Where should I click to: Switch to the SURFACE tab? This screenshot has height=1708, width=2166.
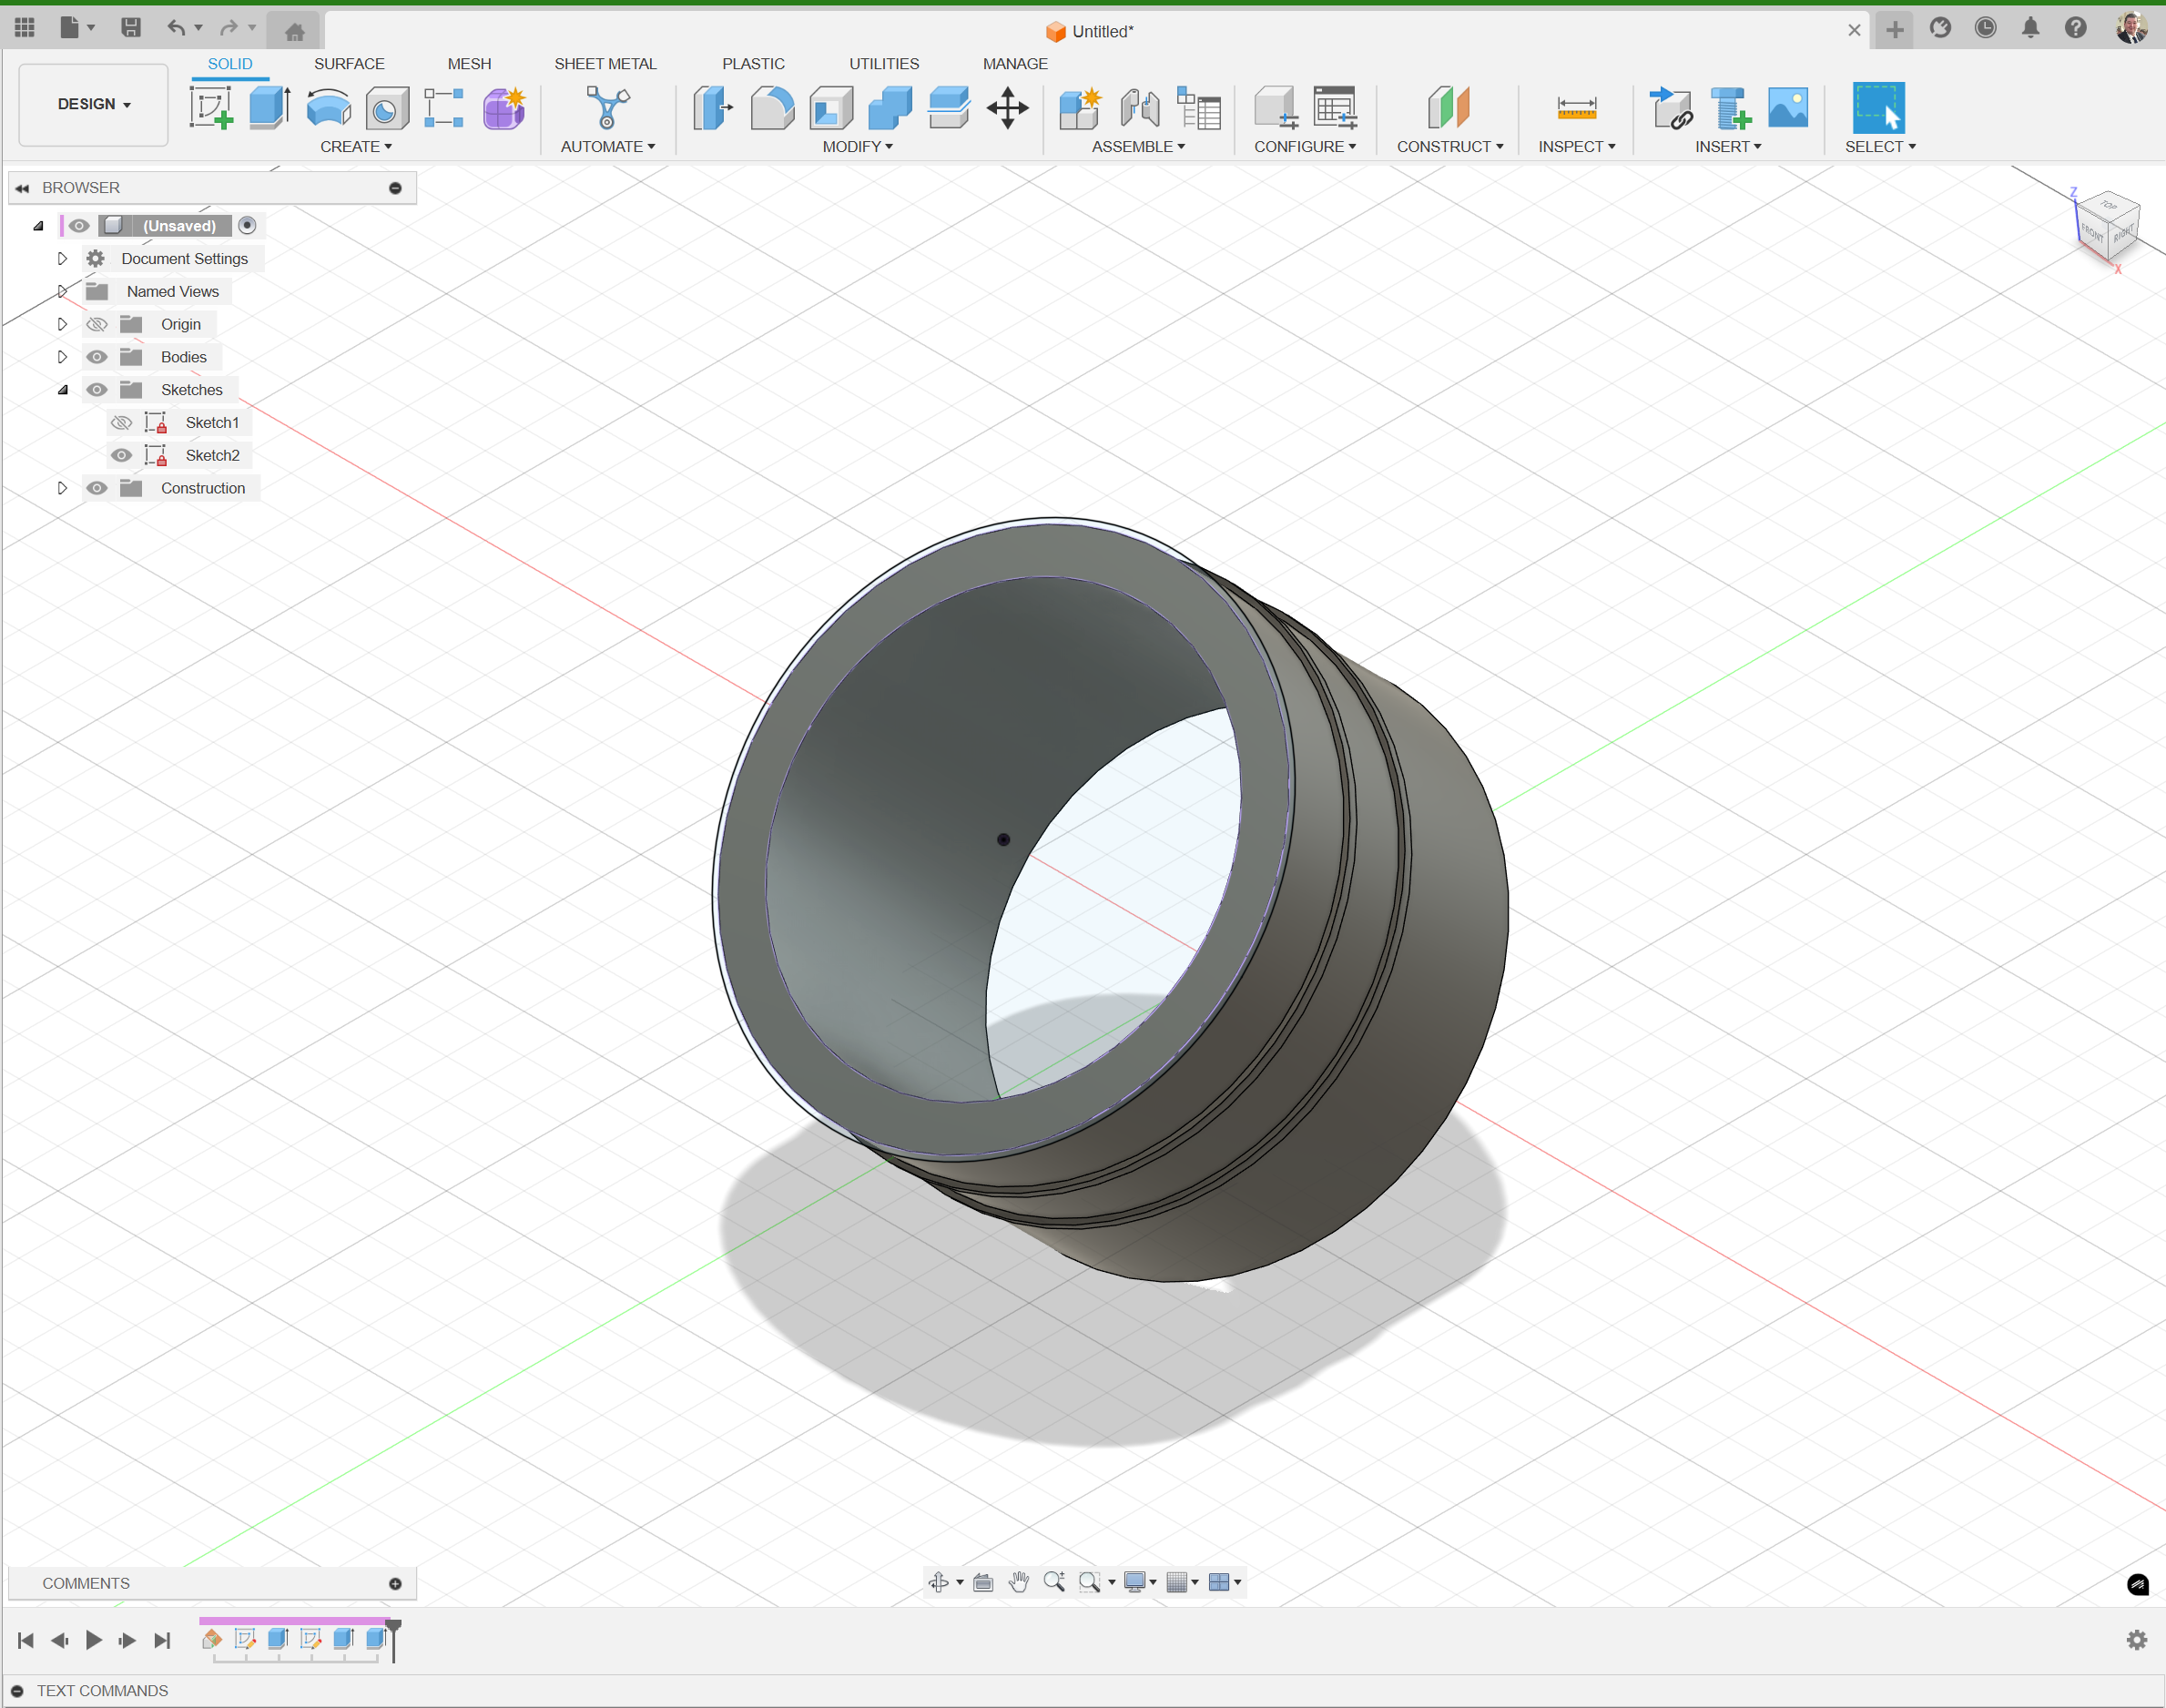pyautogui.click(x=349, y=63)
